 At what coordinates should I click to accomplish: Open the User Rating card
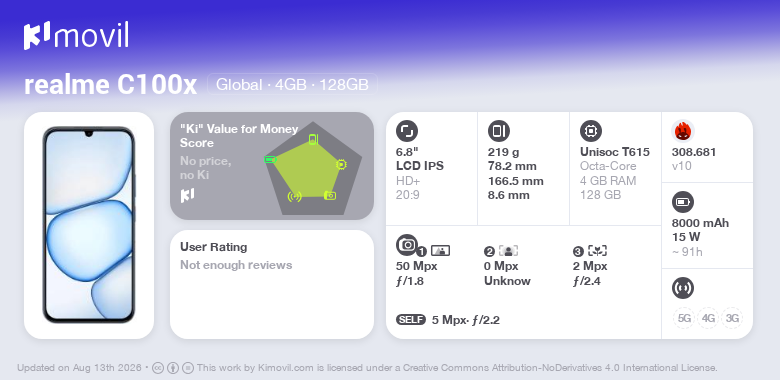click(x=272, y=285)
